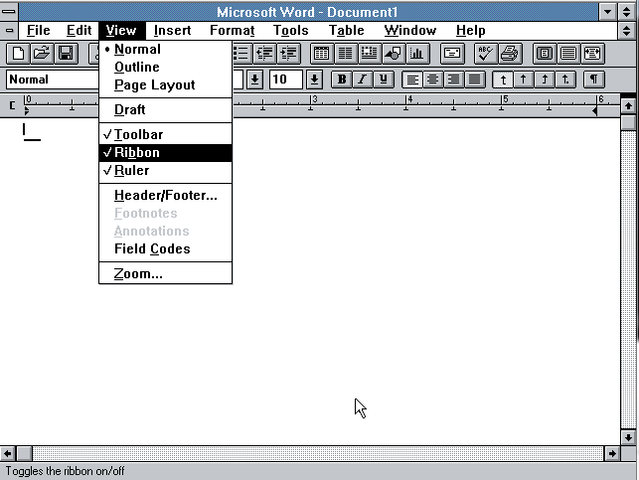Image resolution: width=639 pixels, height=480 pixels.
Task: Right-align text using the ribbon icon
Action: coord(453,79)
